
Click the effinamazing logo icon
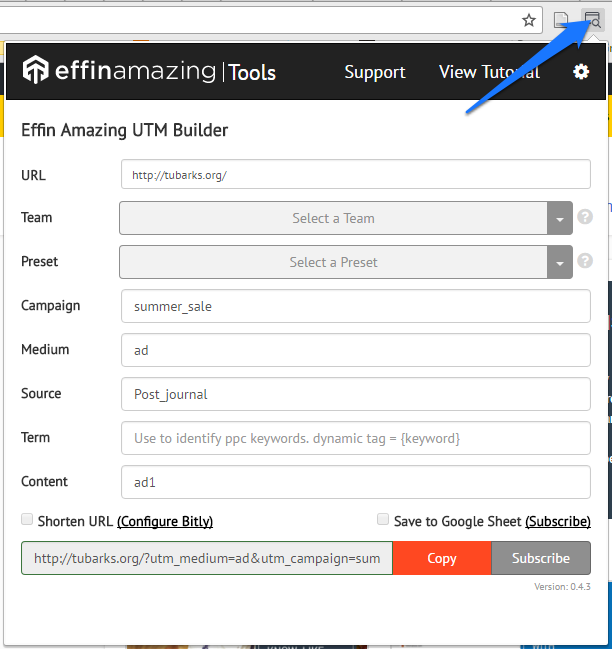coord(36,71)
